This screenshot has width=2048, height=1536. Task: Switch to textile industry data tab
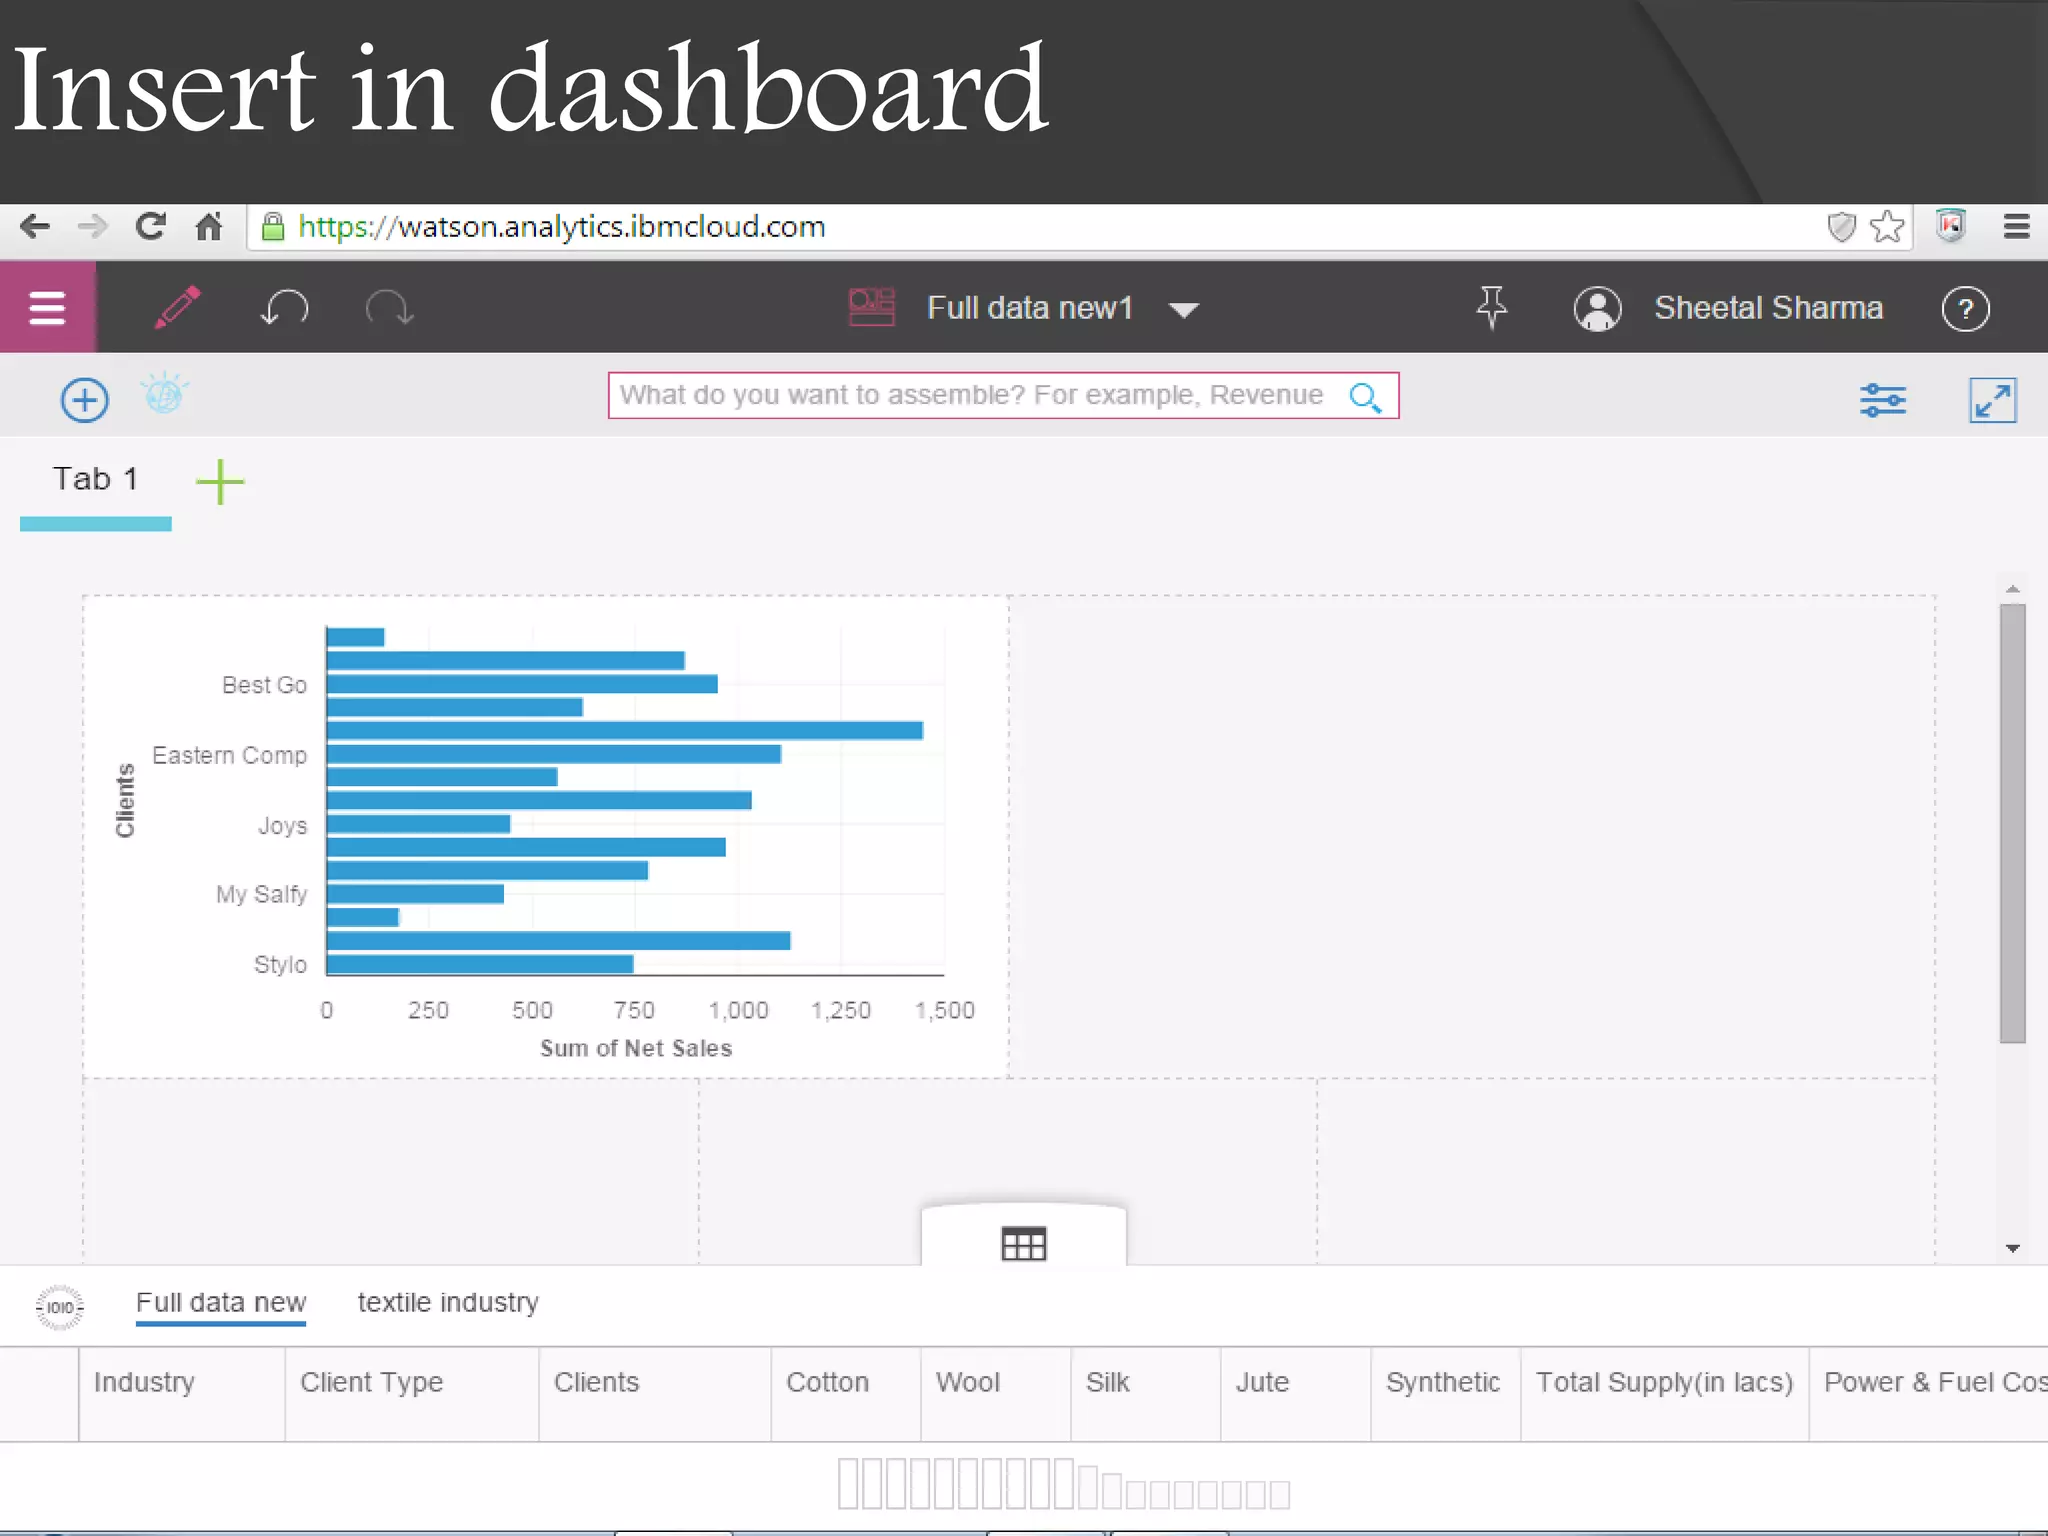448,1302
